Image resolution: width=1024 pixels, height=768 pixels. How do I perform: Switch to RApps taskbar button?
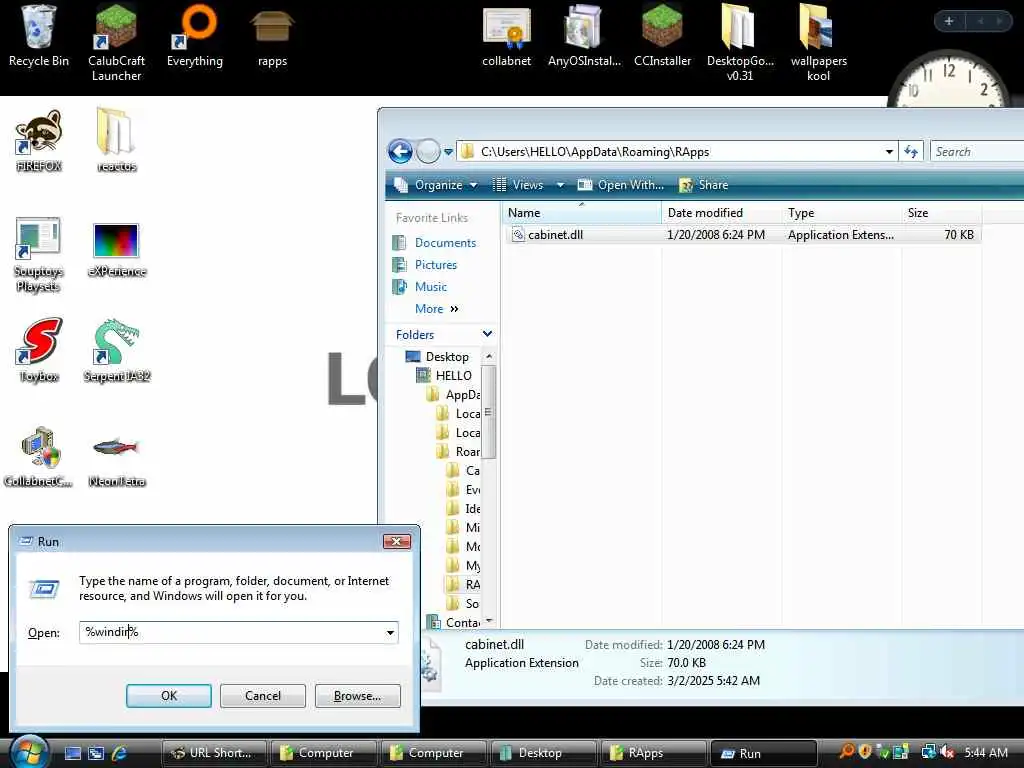pyautogui.click(x=654, y=753)
